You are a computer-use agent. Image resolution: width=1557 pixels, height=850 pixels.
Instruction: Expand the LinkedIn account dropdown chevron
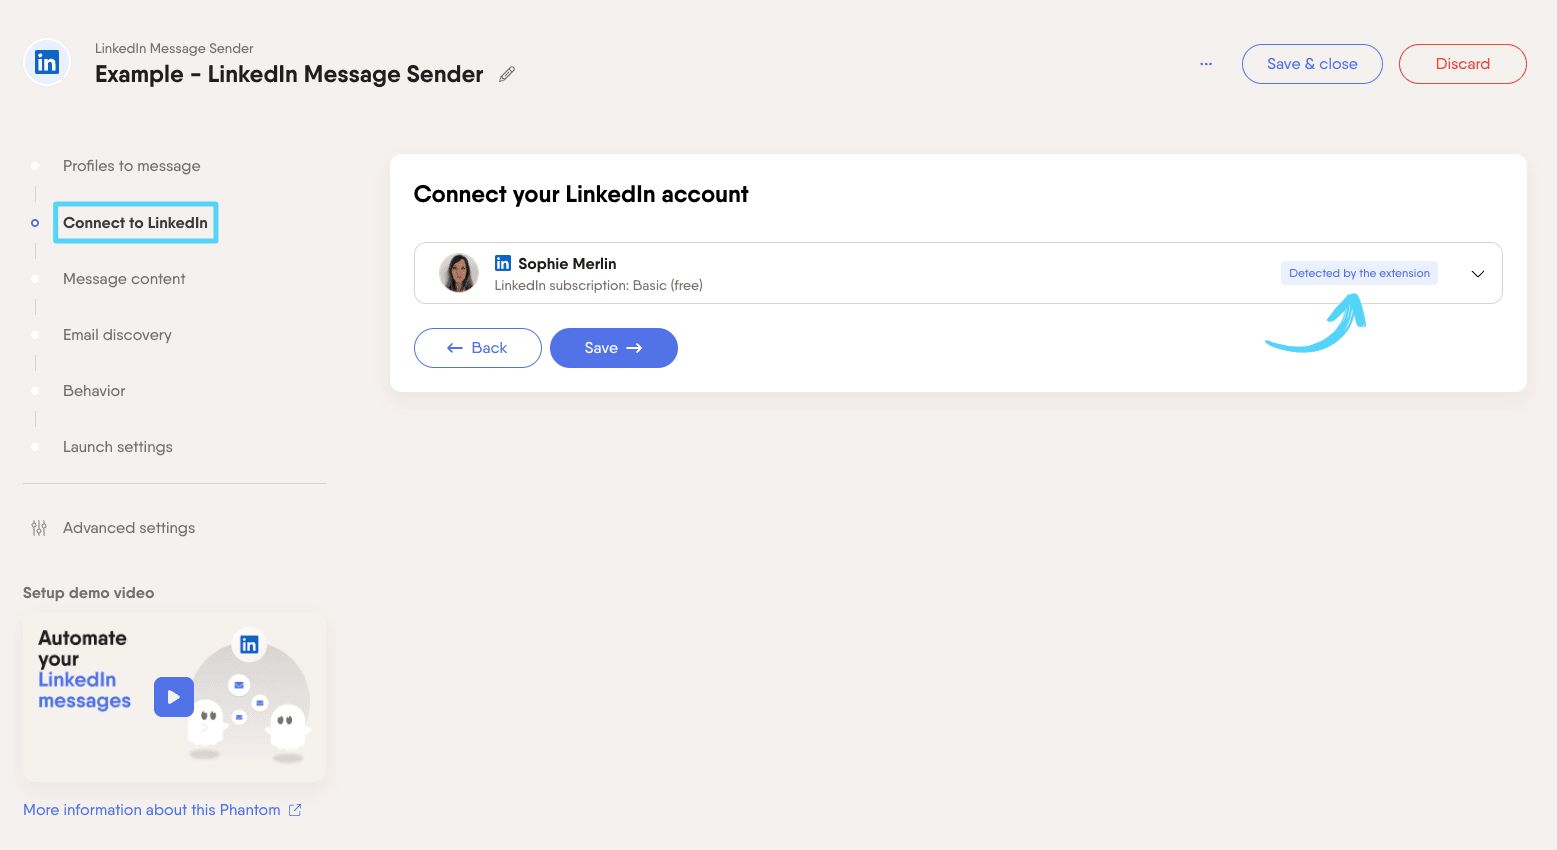point(1478,274)
